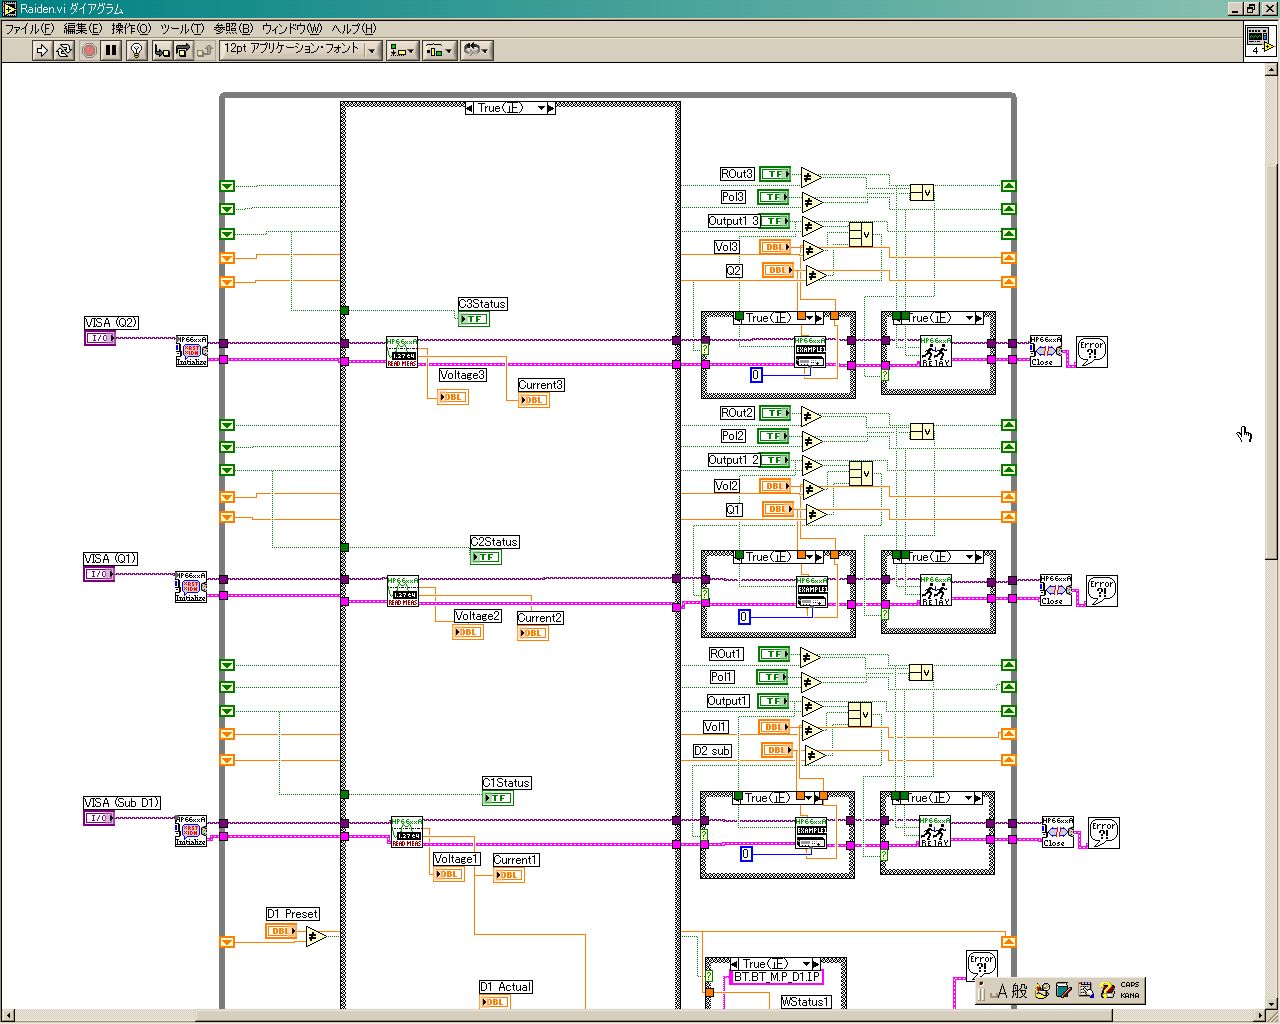Click the Step Over toolbar icon

pyautogui.click(x=184, y=50)
